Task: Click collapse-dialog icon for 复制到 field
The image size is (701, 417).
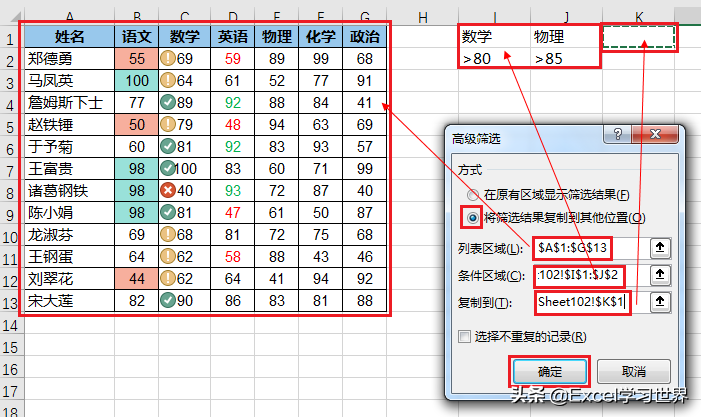Action: [x=660, y=303]
